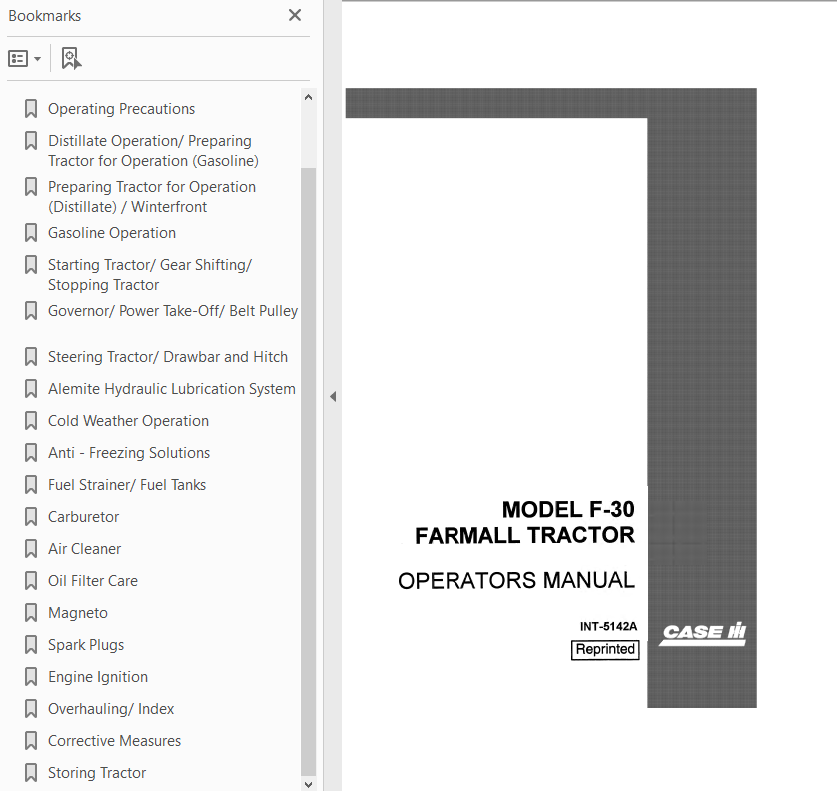Click bookmark icon beside Preparing Tractor (Distillate) / Winterfront
This screenshot has height=791, width=837.
(31, 187)
